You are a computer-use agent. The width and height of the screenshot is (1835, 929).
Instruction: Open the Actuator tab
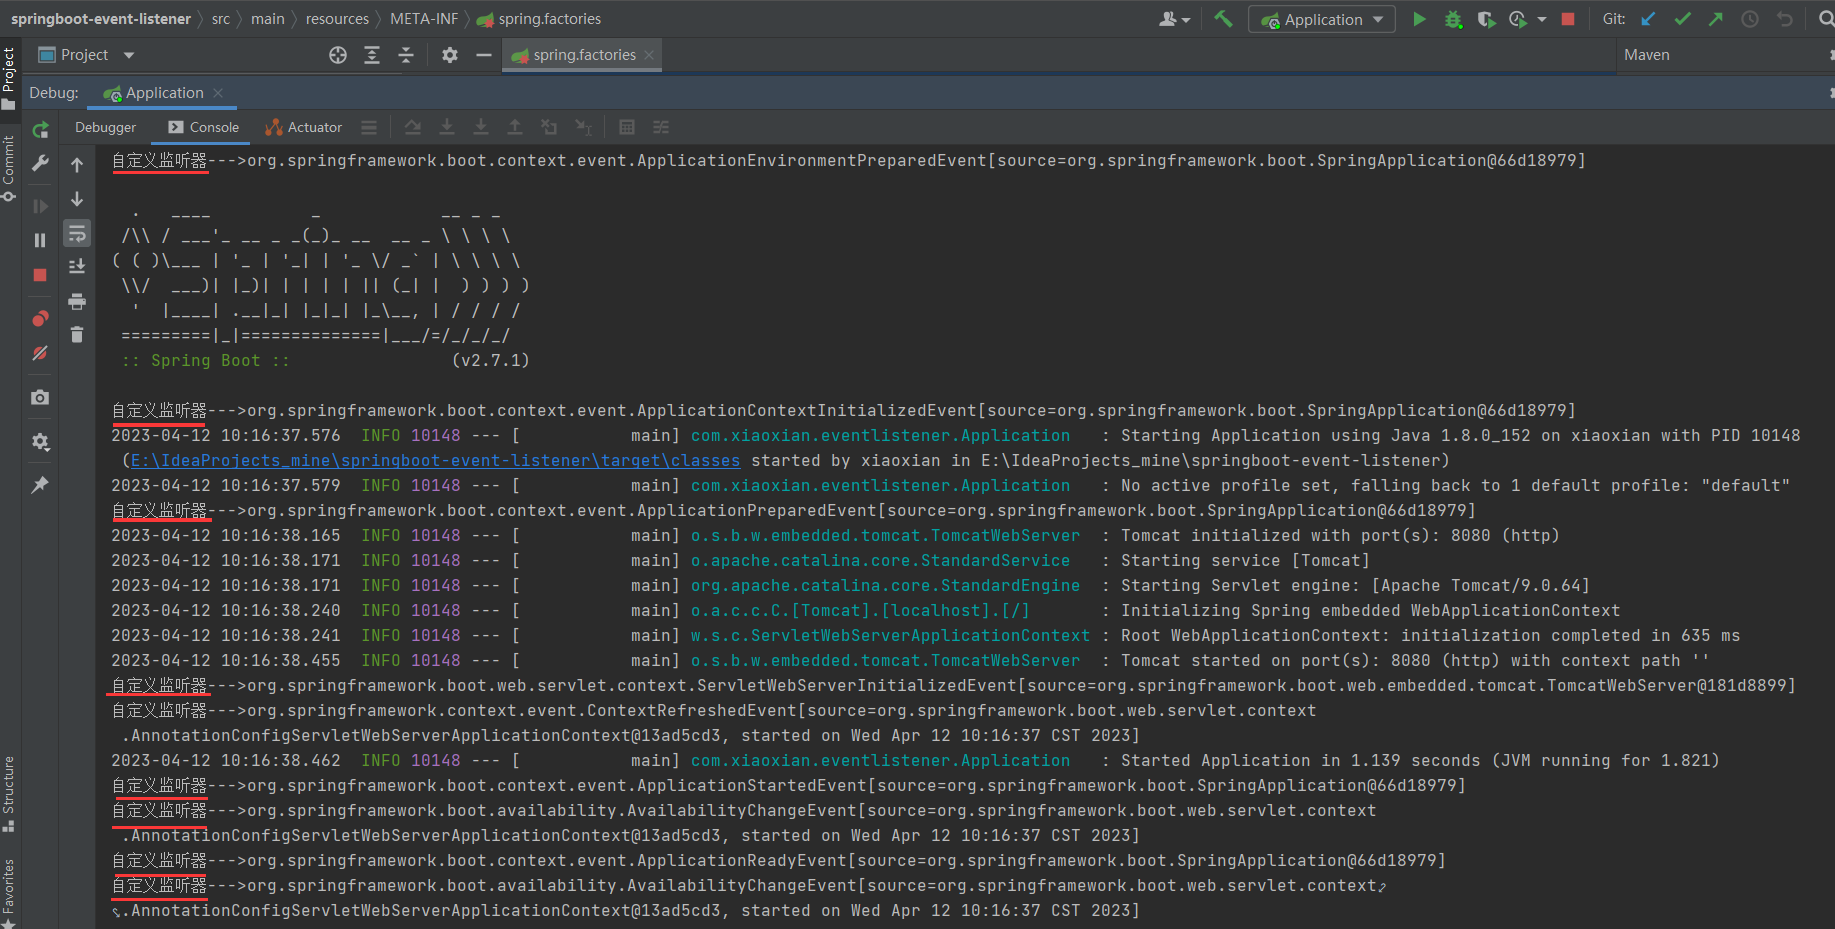(303, 127)
